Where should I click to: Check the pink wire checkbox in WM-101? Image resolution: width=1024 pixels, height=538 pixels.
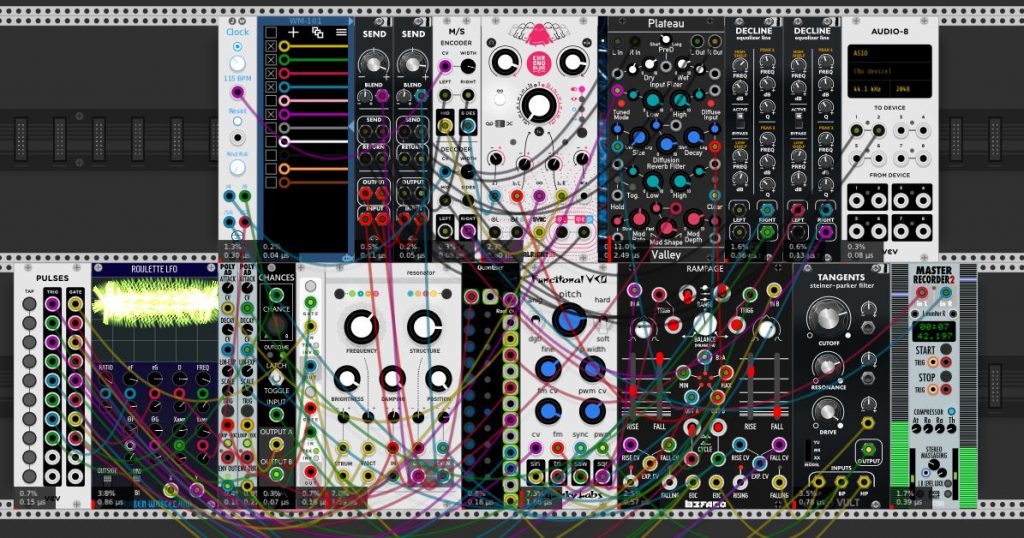[x=271, y=101]
